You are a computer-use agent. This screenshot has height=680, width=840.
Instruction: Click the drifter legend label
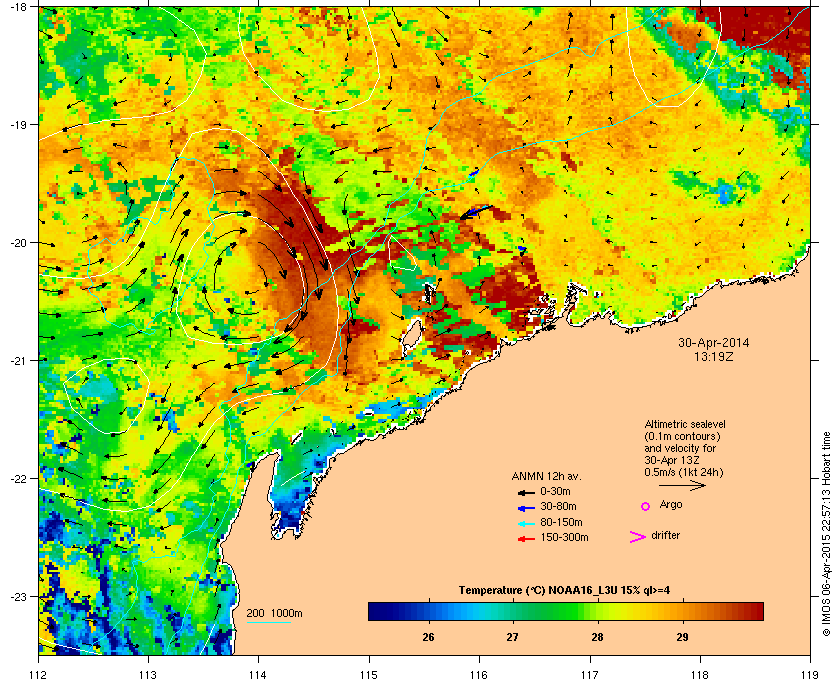(665, 535)
